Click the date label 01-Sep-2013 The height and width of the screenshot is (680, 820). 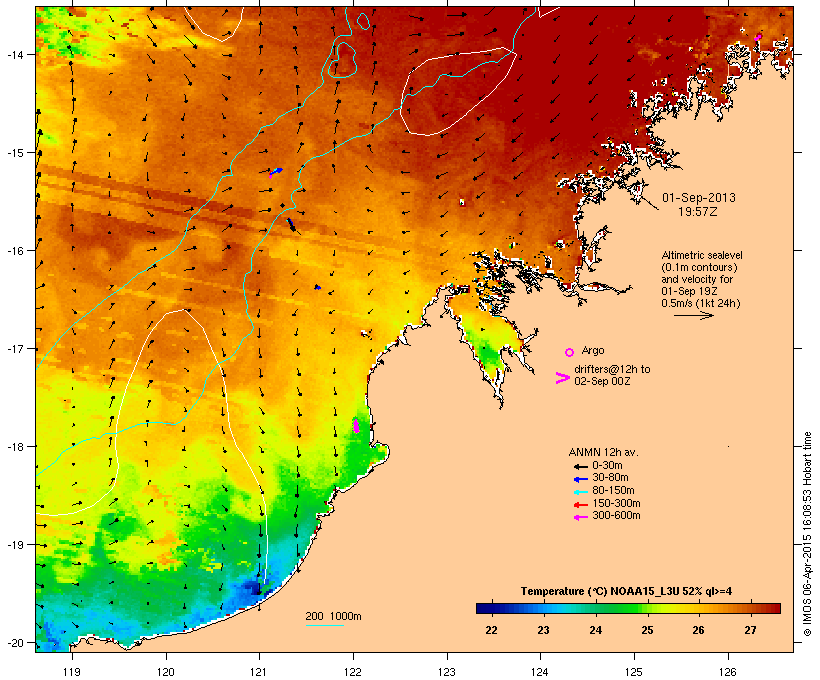click(699, 198)
